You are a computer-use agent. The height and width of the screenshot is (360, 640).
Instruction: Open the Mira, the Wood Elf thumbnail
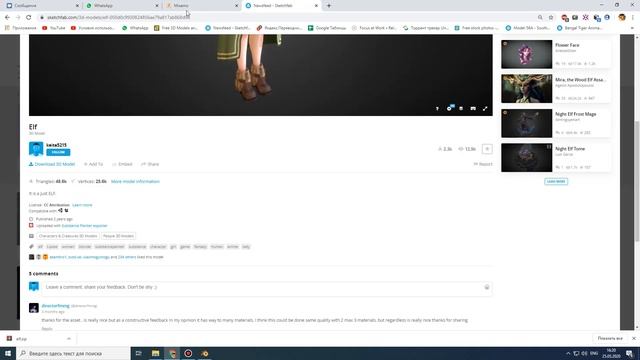[x=527, y=89]
